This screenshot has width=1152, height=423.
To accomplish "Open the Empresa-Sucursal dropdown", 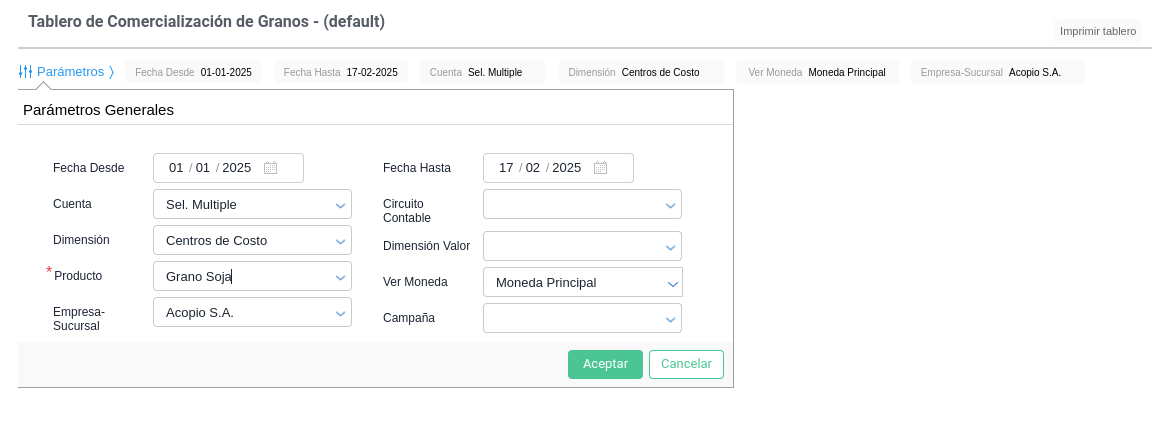I will tap(340, 313).
